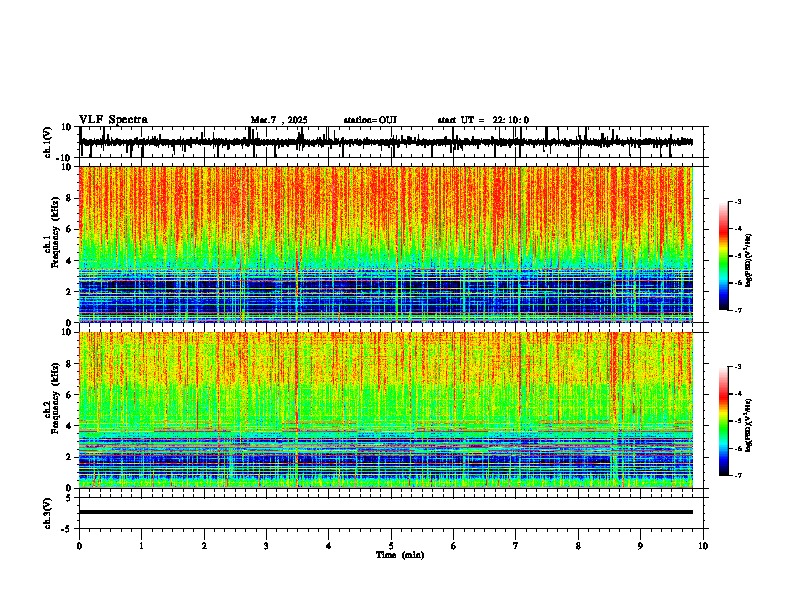The image size is (792, 612).
Task: Select the ch.2 color bar log(PSD) label
Action: 748,425
